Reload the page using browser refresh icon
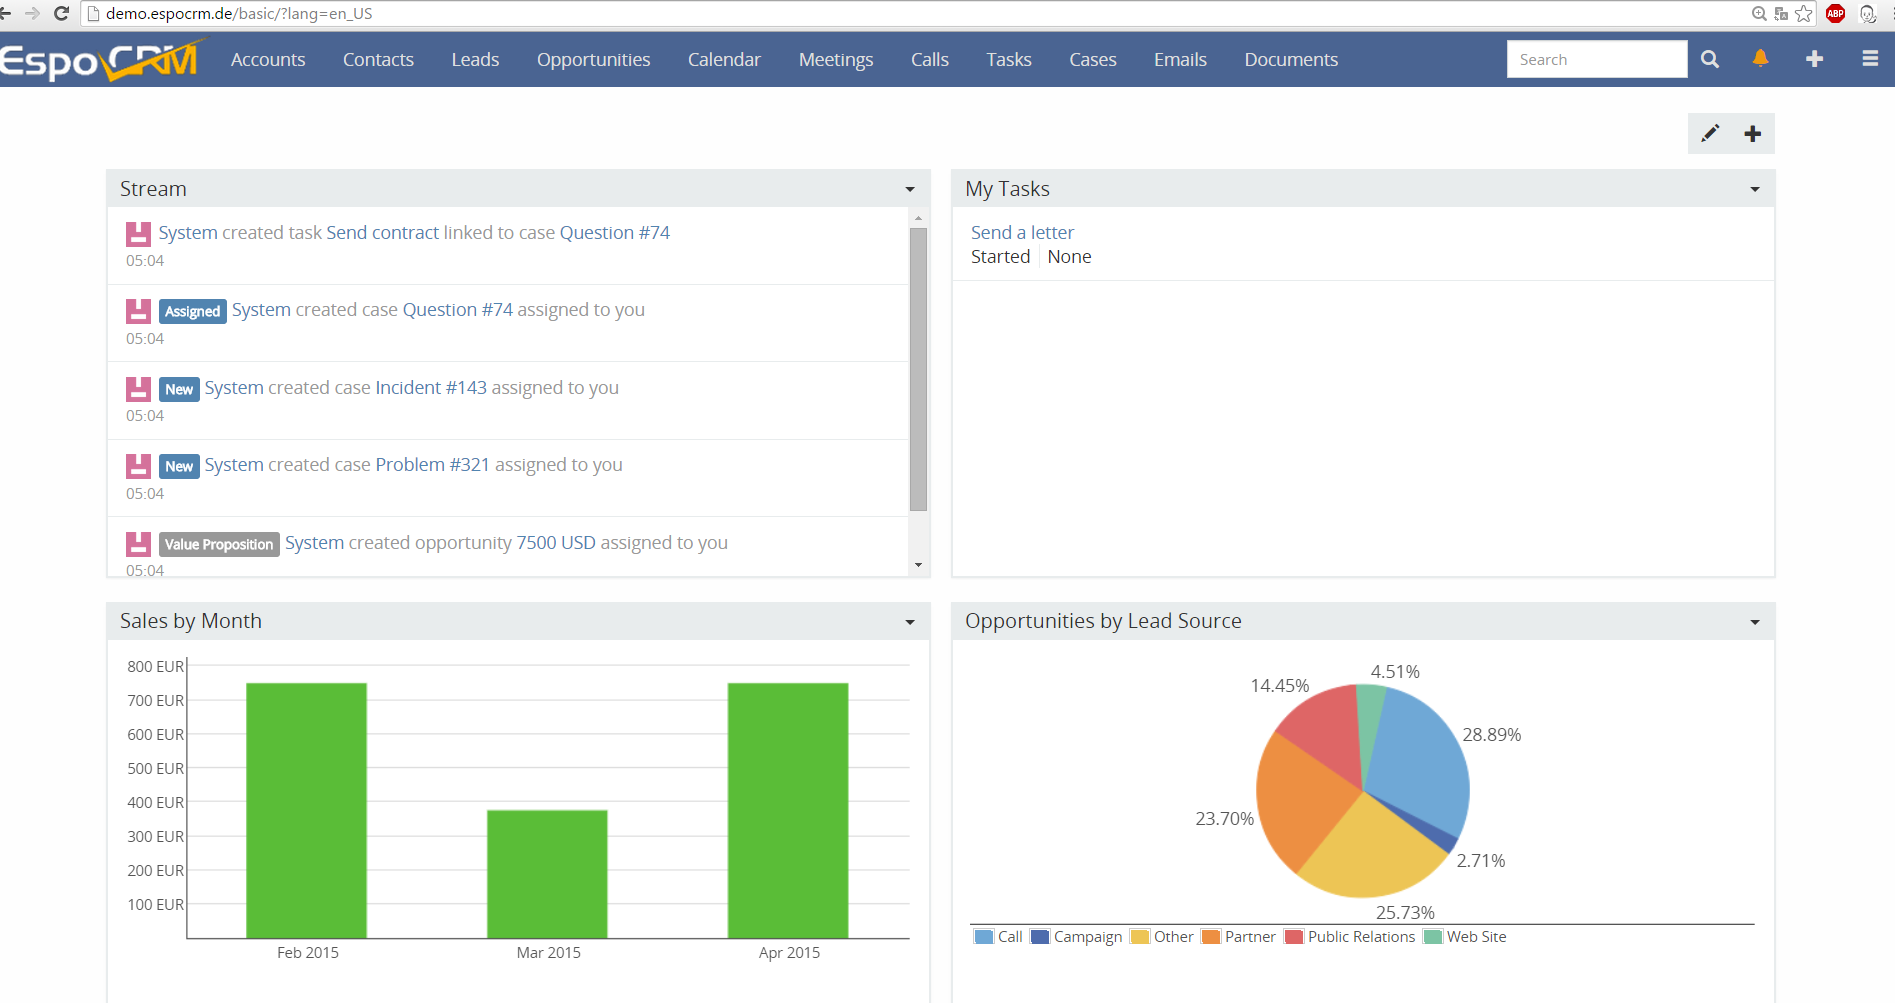The image size is (1895, 1003). (x=61, y=14)
